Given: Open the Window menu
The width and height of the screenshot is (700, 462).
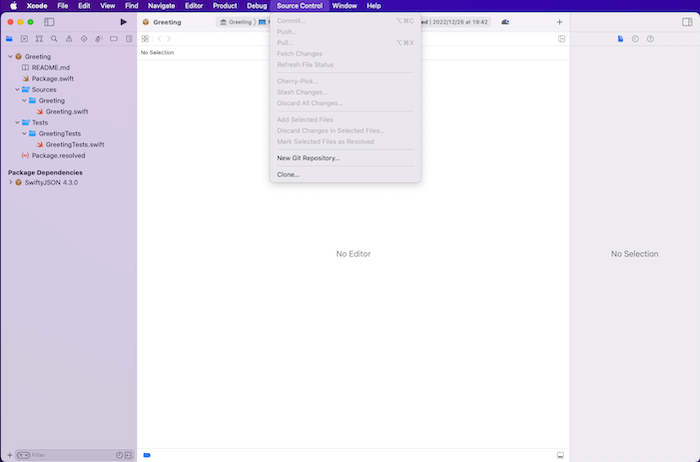Looking at the screenshot, I should coord(345,6).
